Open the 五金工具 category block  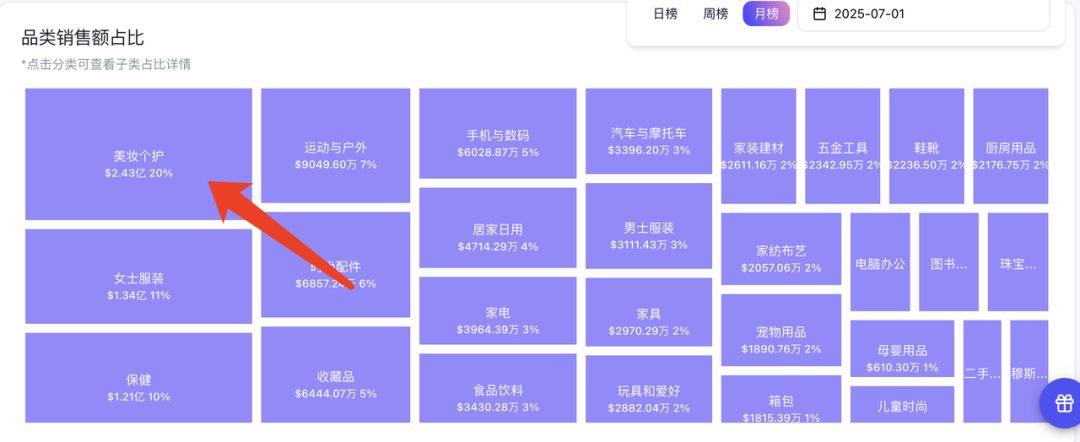coord(842,146)
